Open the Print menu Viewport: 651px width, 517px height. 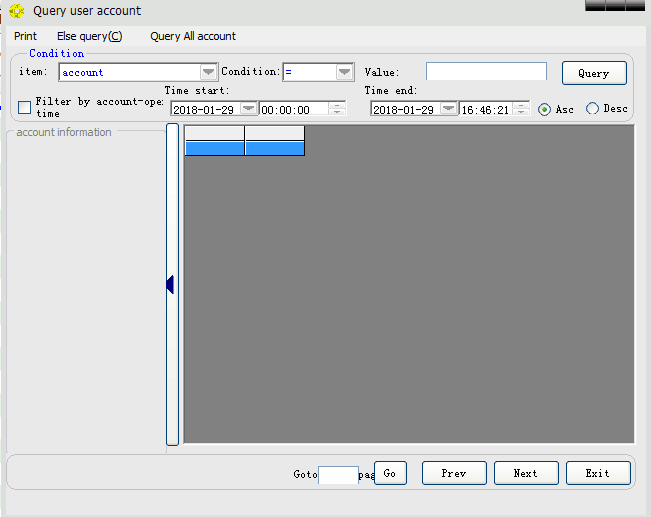click(25, 36)
